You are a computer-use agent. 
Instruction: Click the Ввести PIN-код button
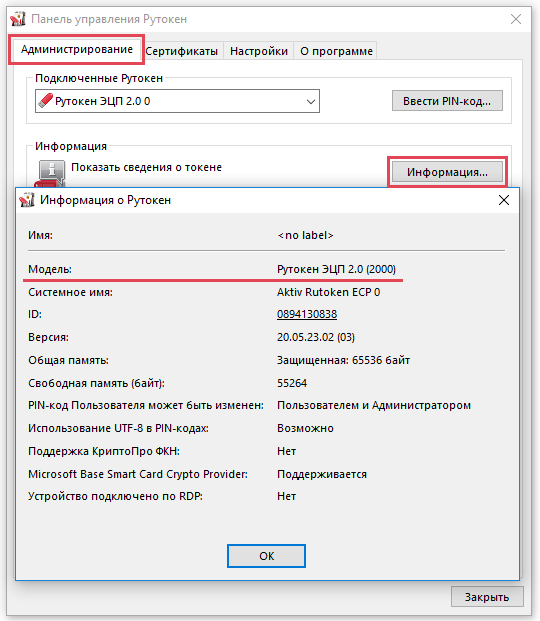point(447,101)
